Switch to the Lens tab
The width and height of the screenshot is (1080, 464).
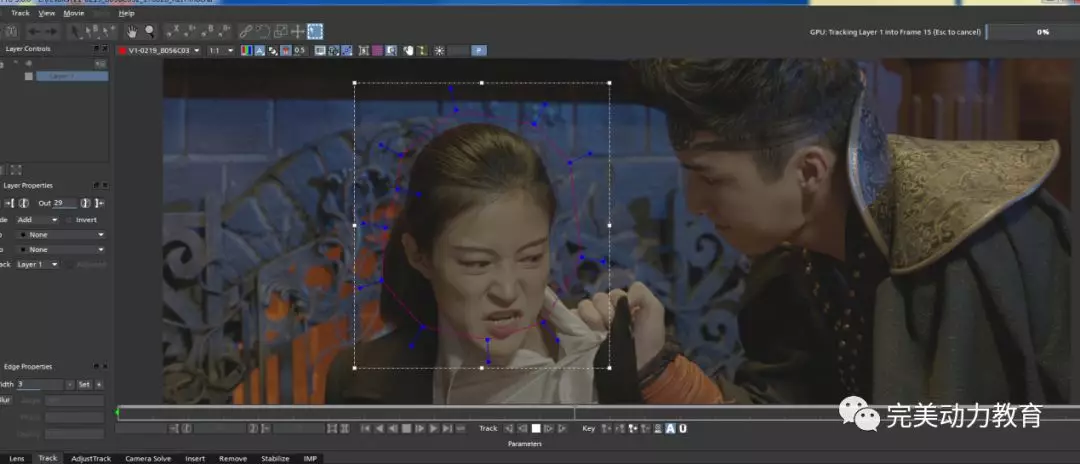pyautogui.click(x=16, y=458)
